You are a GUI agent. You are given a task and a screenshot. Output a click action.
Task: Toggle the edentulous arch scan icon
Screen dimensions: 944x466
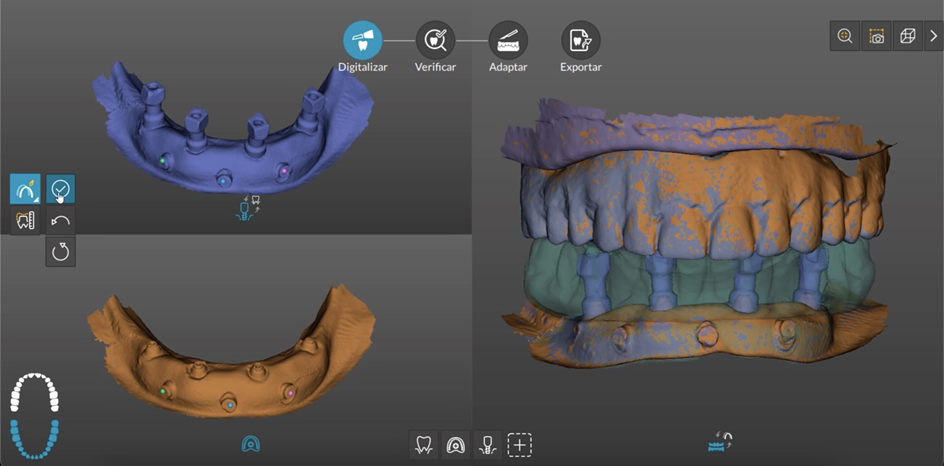455,445
